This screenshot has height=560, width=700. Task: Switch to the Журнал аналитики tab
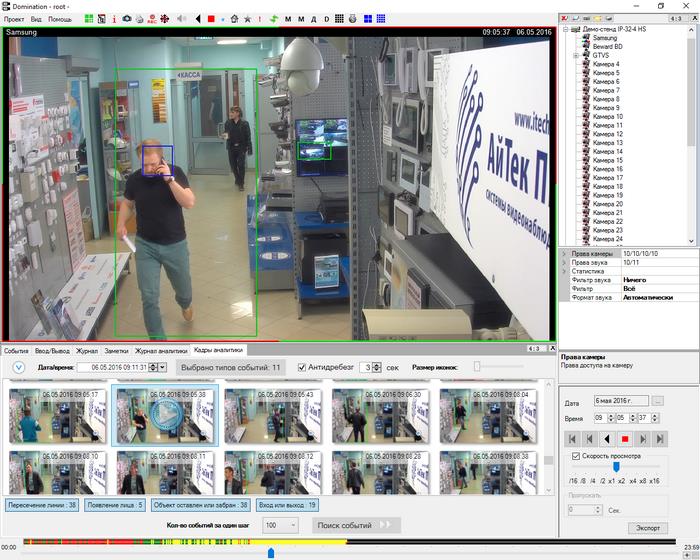coord(161,351)
